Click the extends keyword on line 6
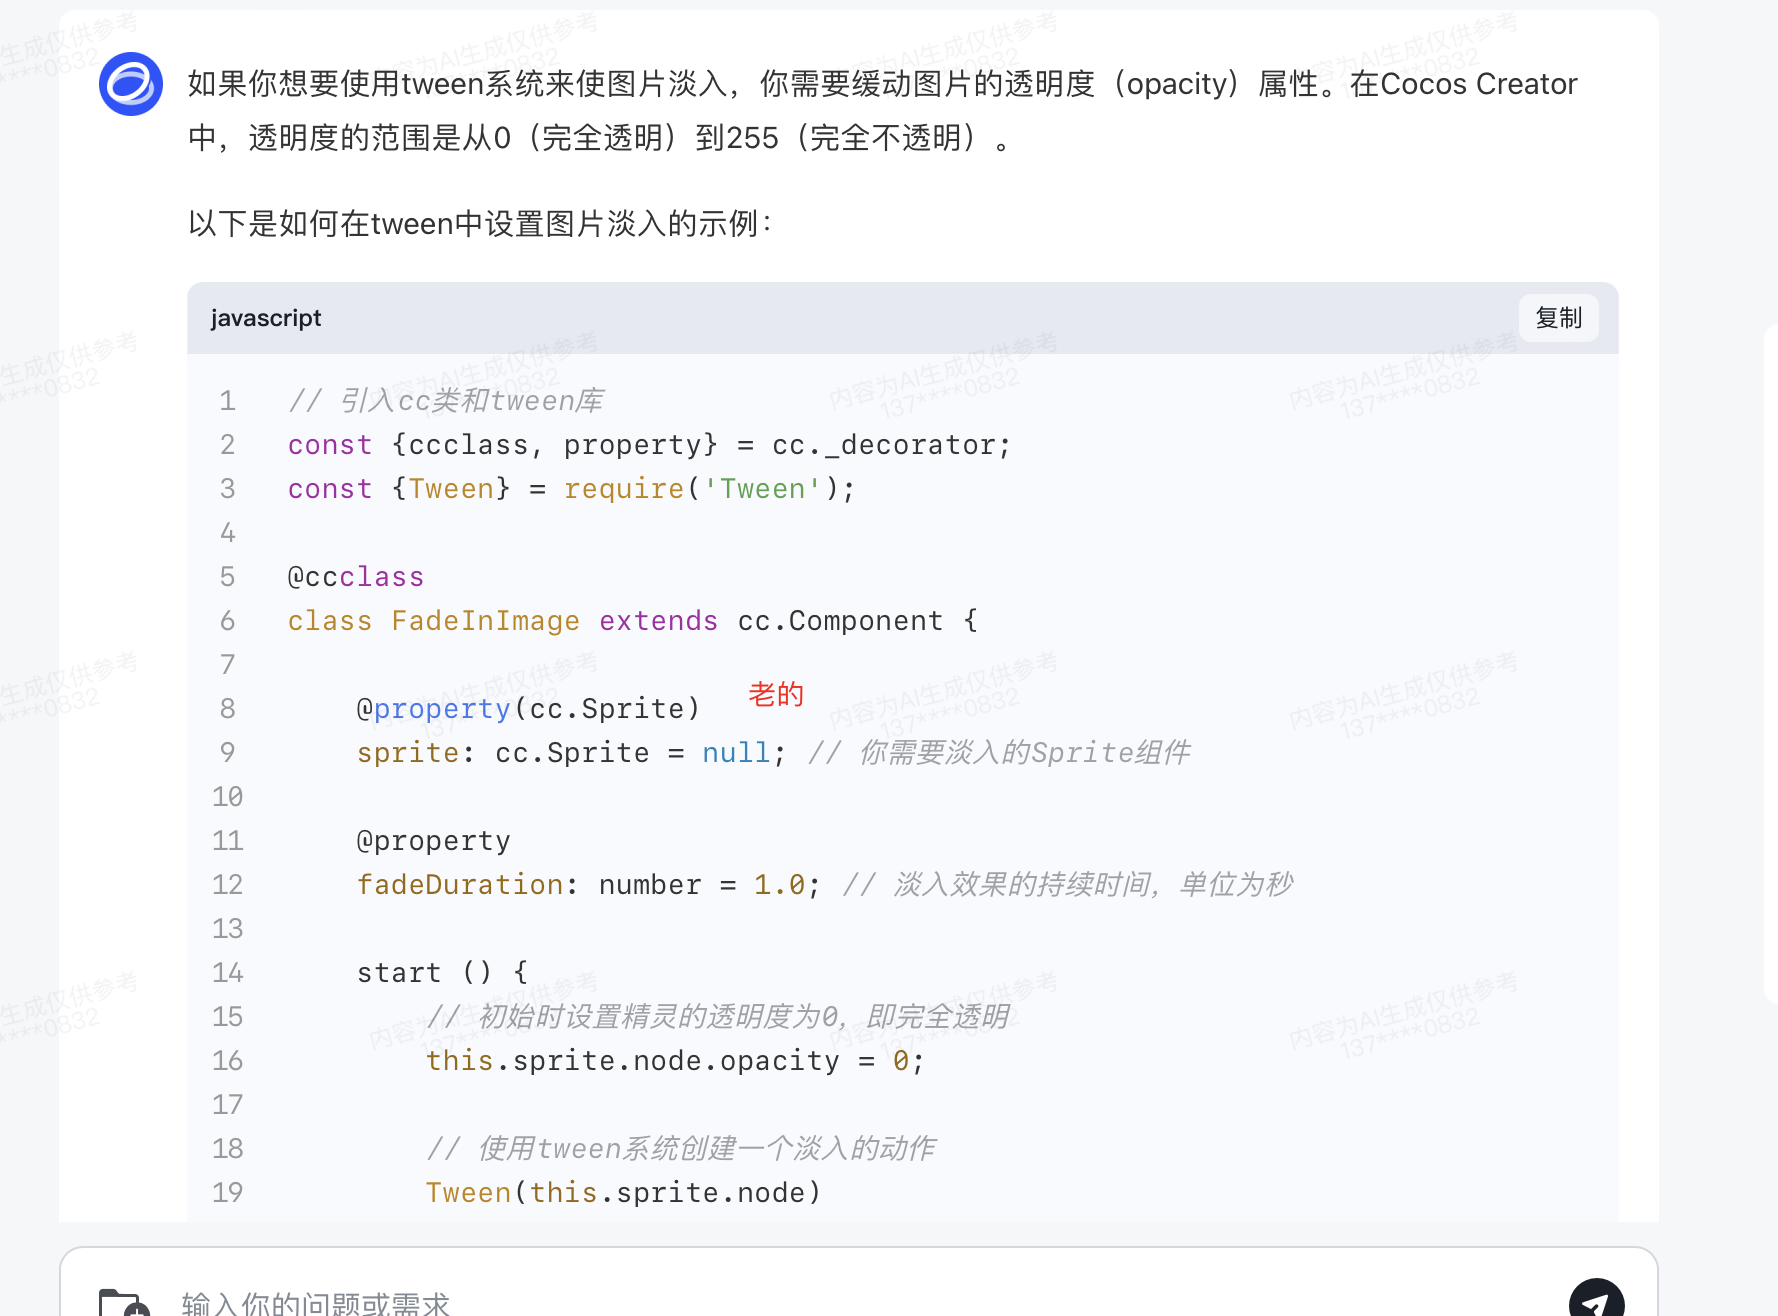Image resolution: width=1778 pixels, height=1316 pixels. [658, 621]
